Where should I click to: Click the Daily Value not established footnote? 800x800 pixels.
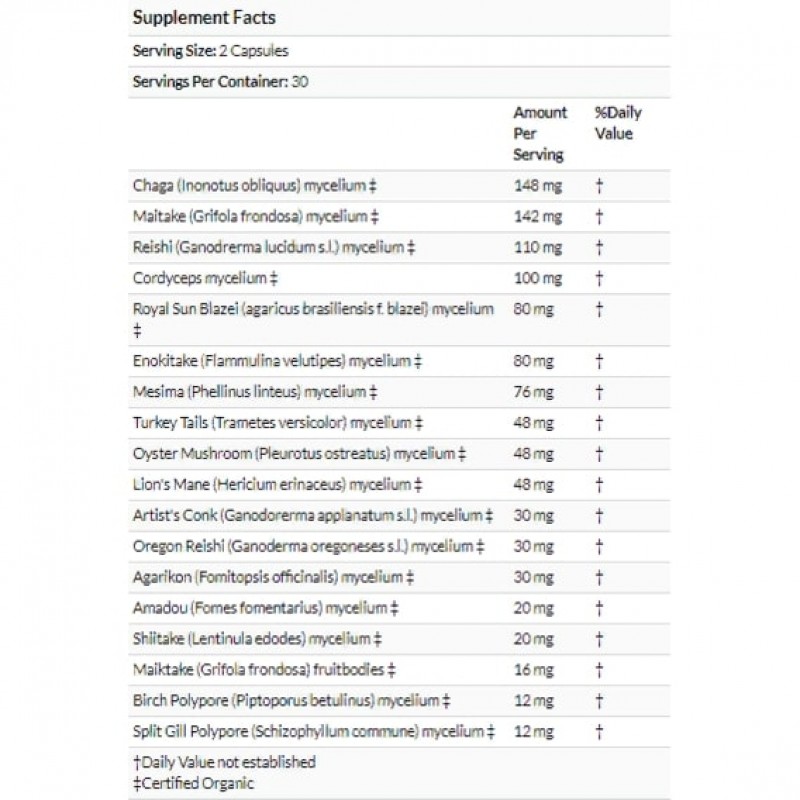[x=224, y=763]
